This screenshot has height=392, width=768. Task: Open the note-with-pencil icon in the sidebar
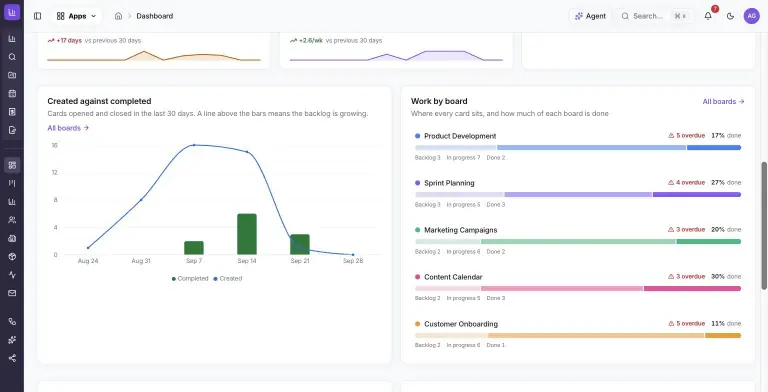[x=12, y=130]
